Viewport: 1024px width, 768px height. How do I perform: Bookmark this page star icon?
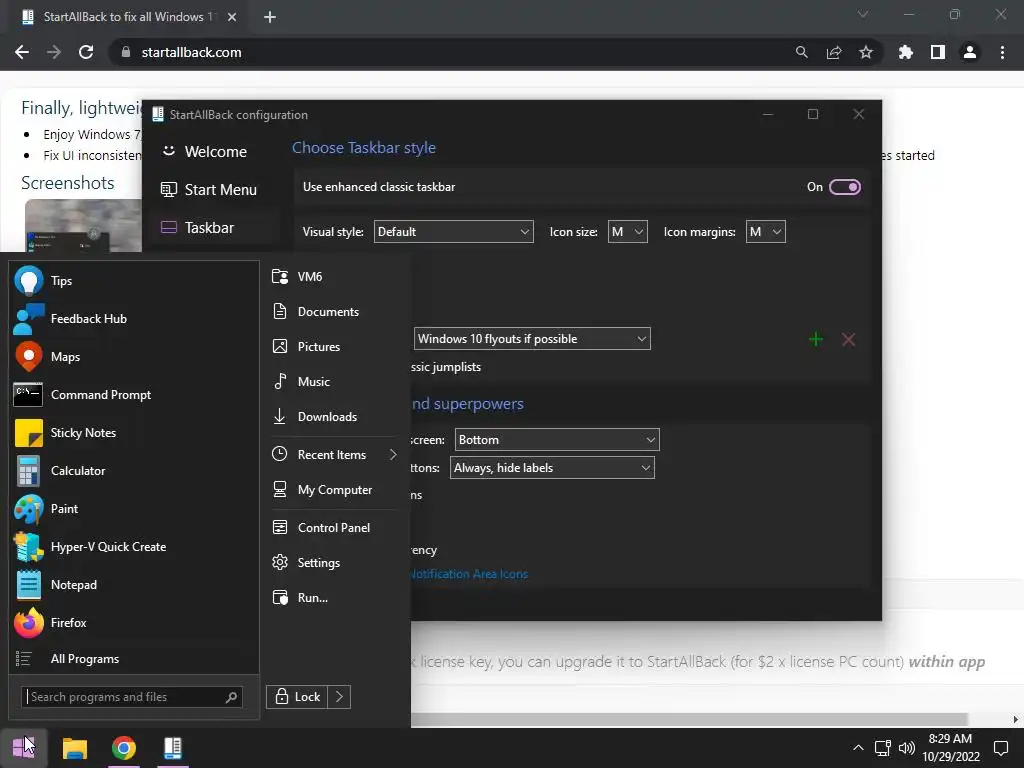(x=866, y=52)
